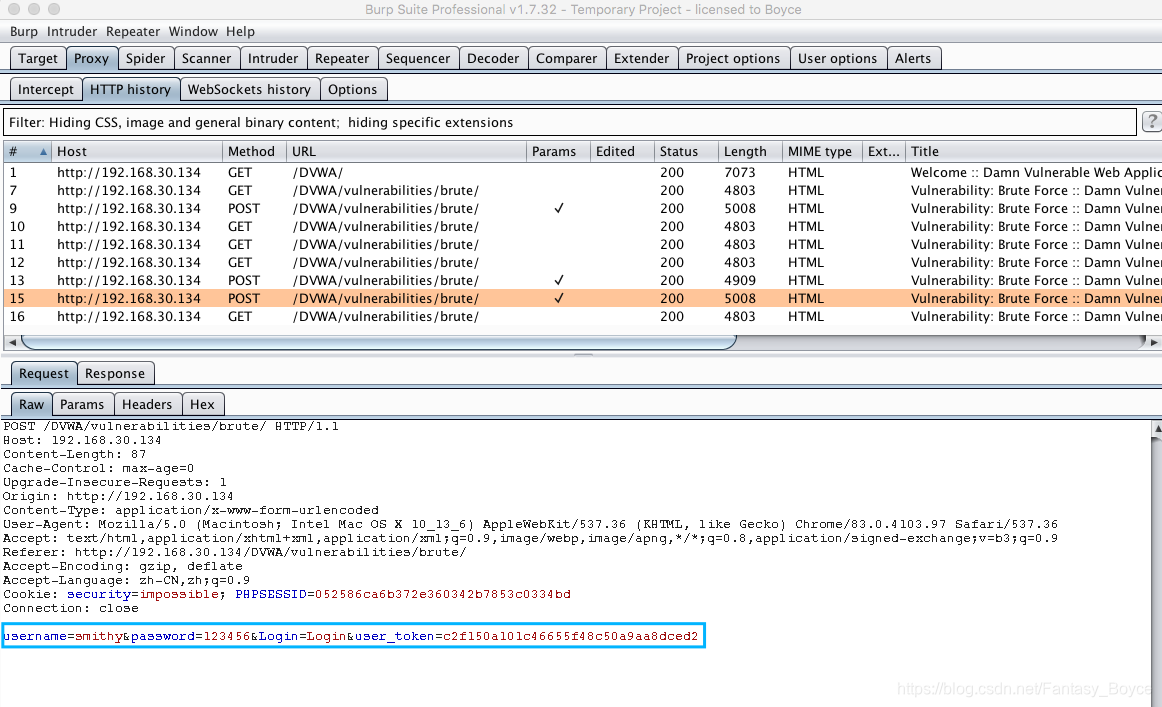Image resolution: width=1162 pixels, height=707 pixels.
Task: Switch to the Response tab
Action: click(115, 374)
